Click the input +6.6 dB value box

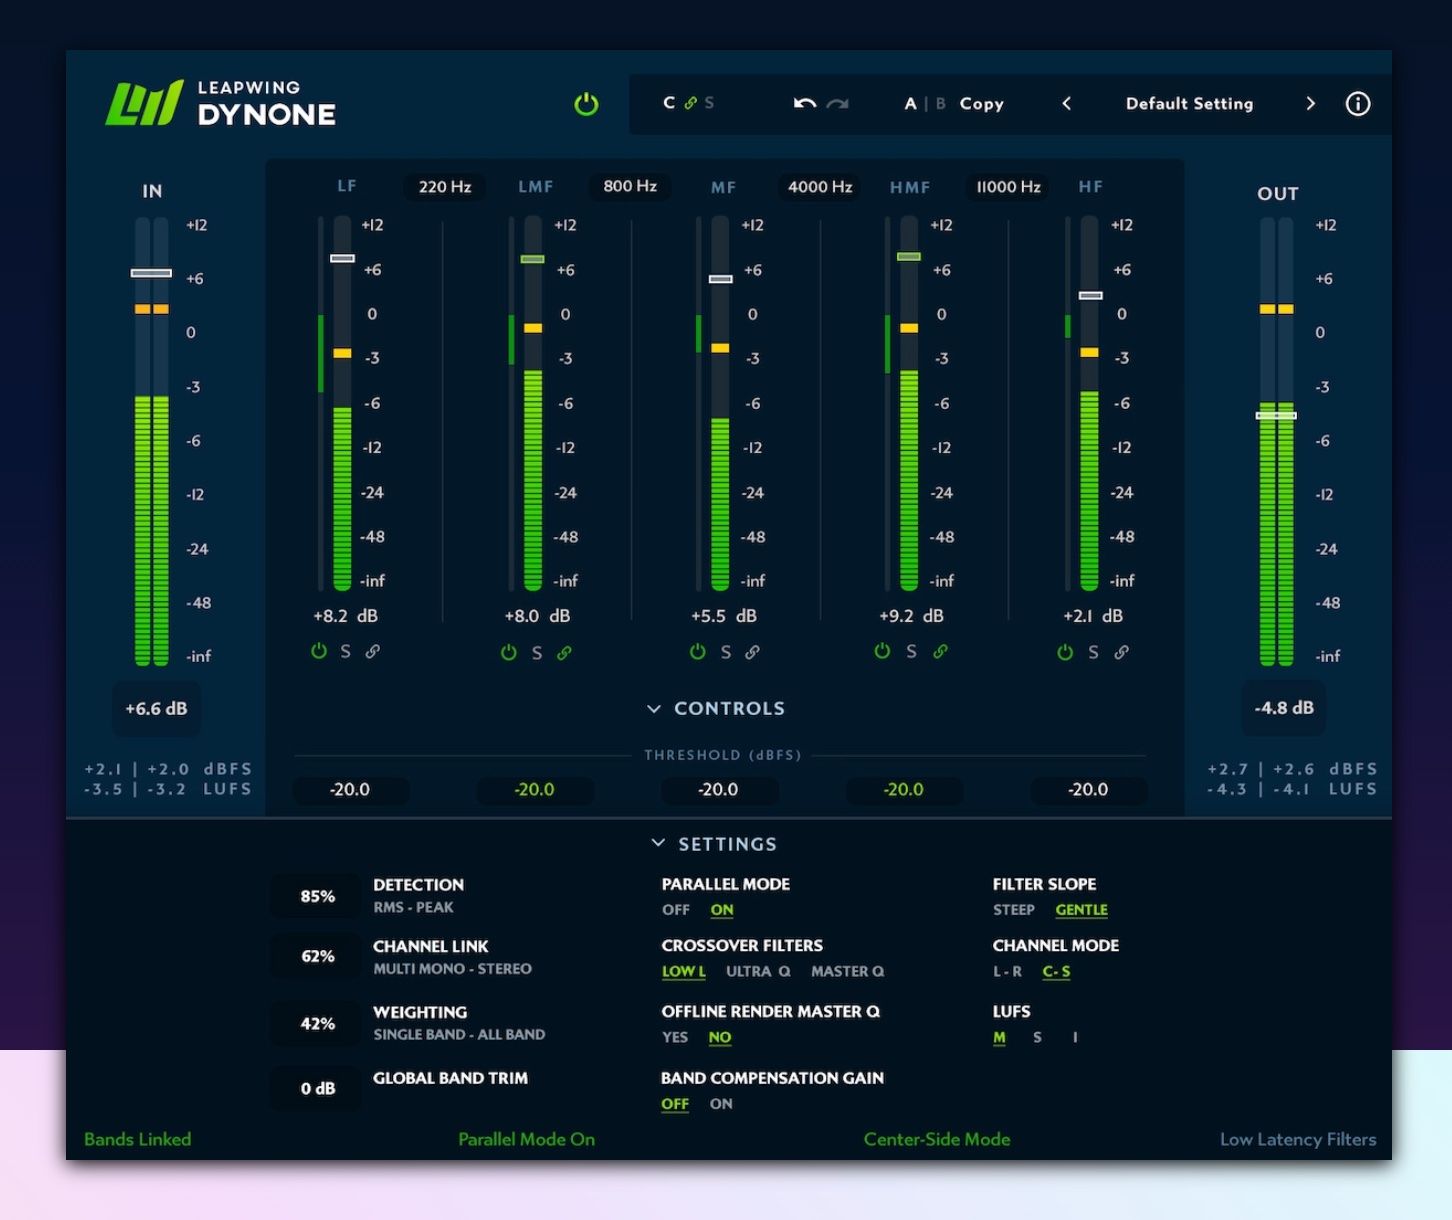tap(156, 709)
